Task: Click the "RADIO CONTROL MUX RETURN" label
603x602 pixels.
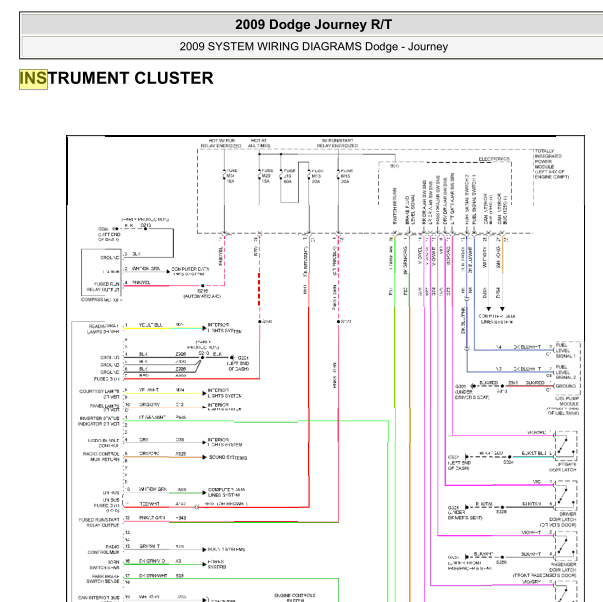Action: tap(101, 457)
